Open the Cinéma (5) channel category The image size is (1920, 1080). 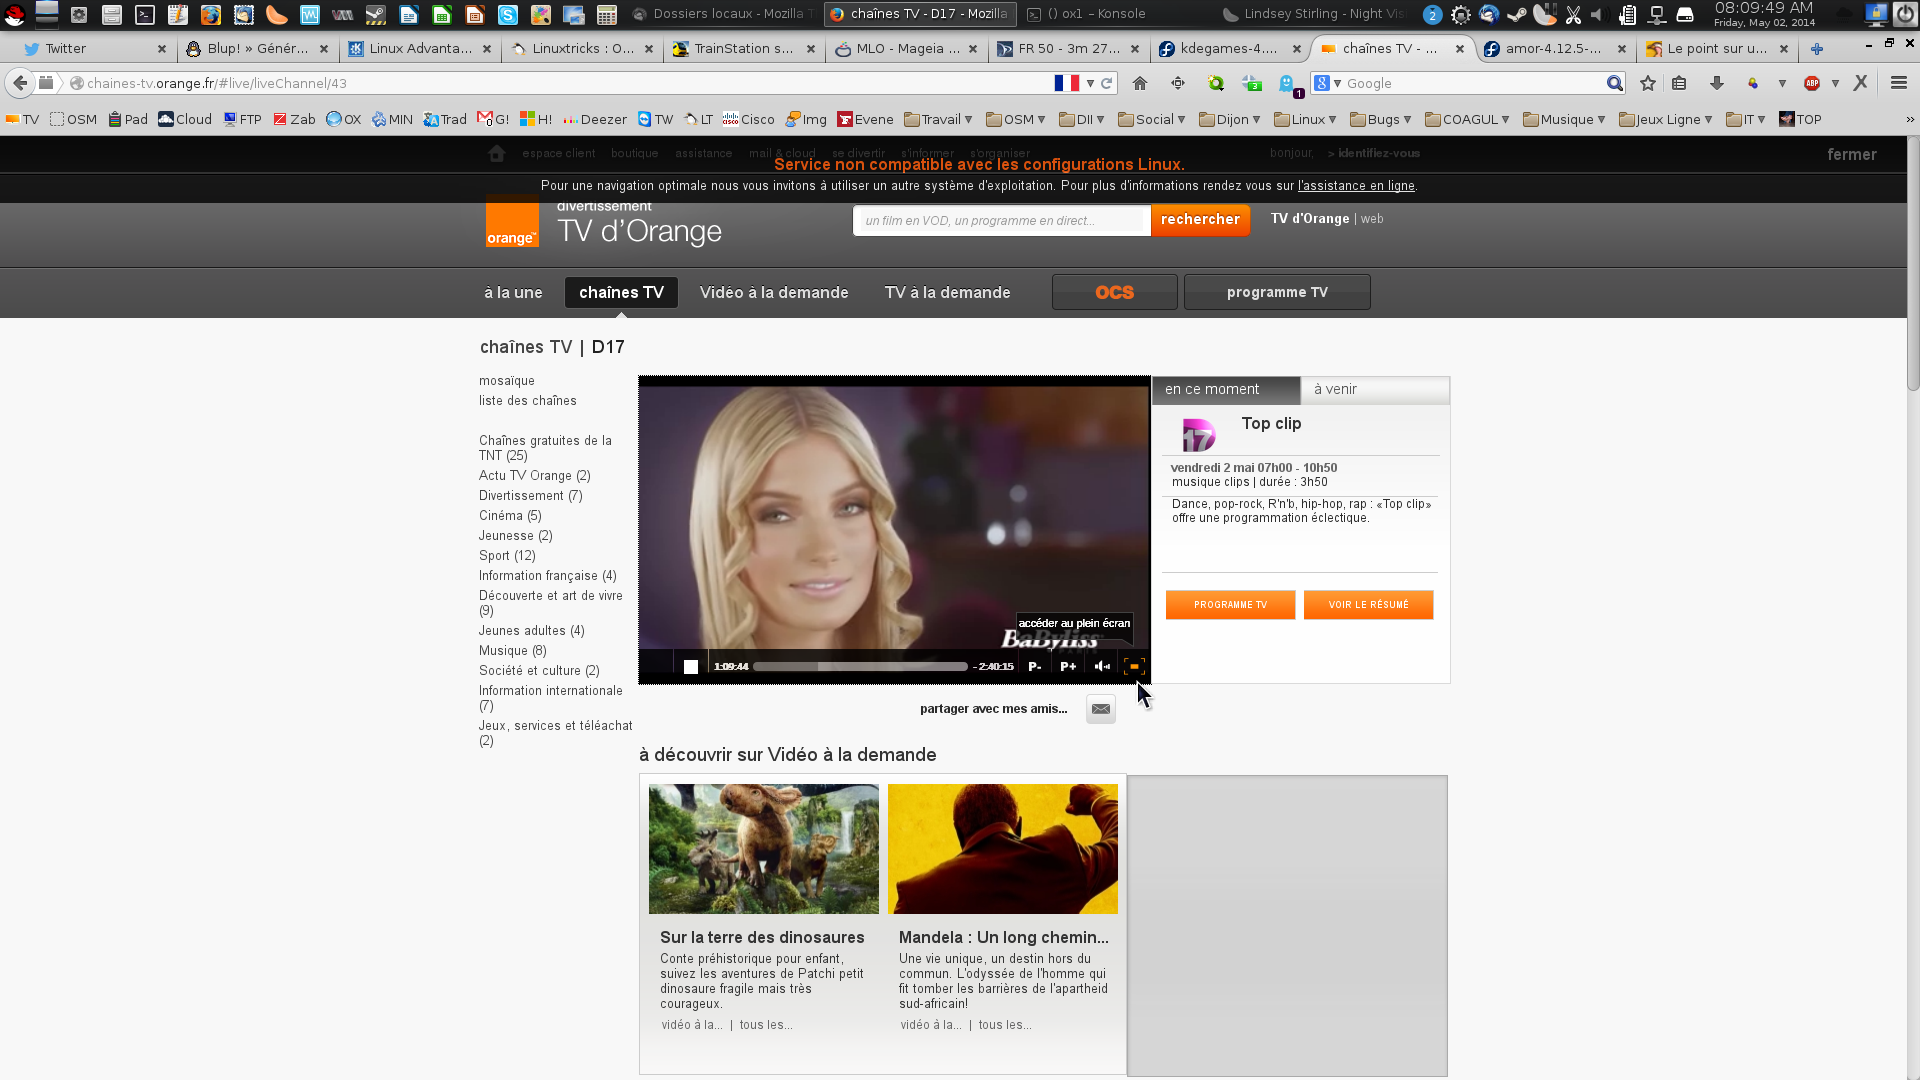tap(510, 516)
